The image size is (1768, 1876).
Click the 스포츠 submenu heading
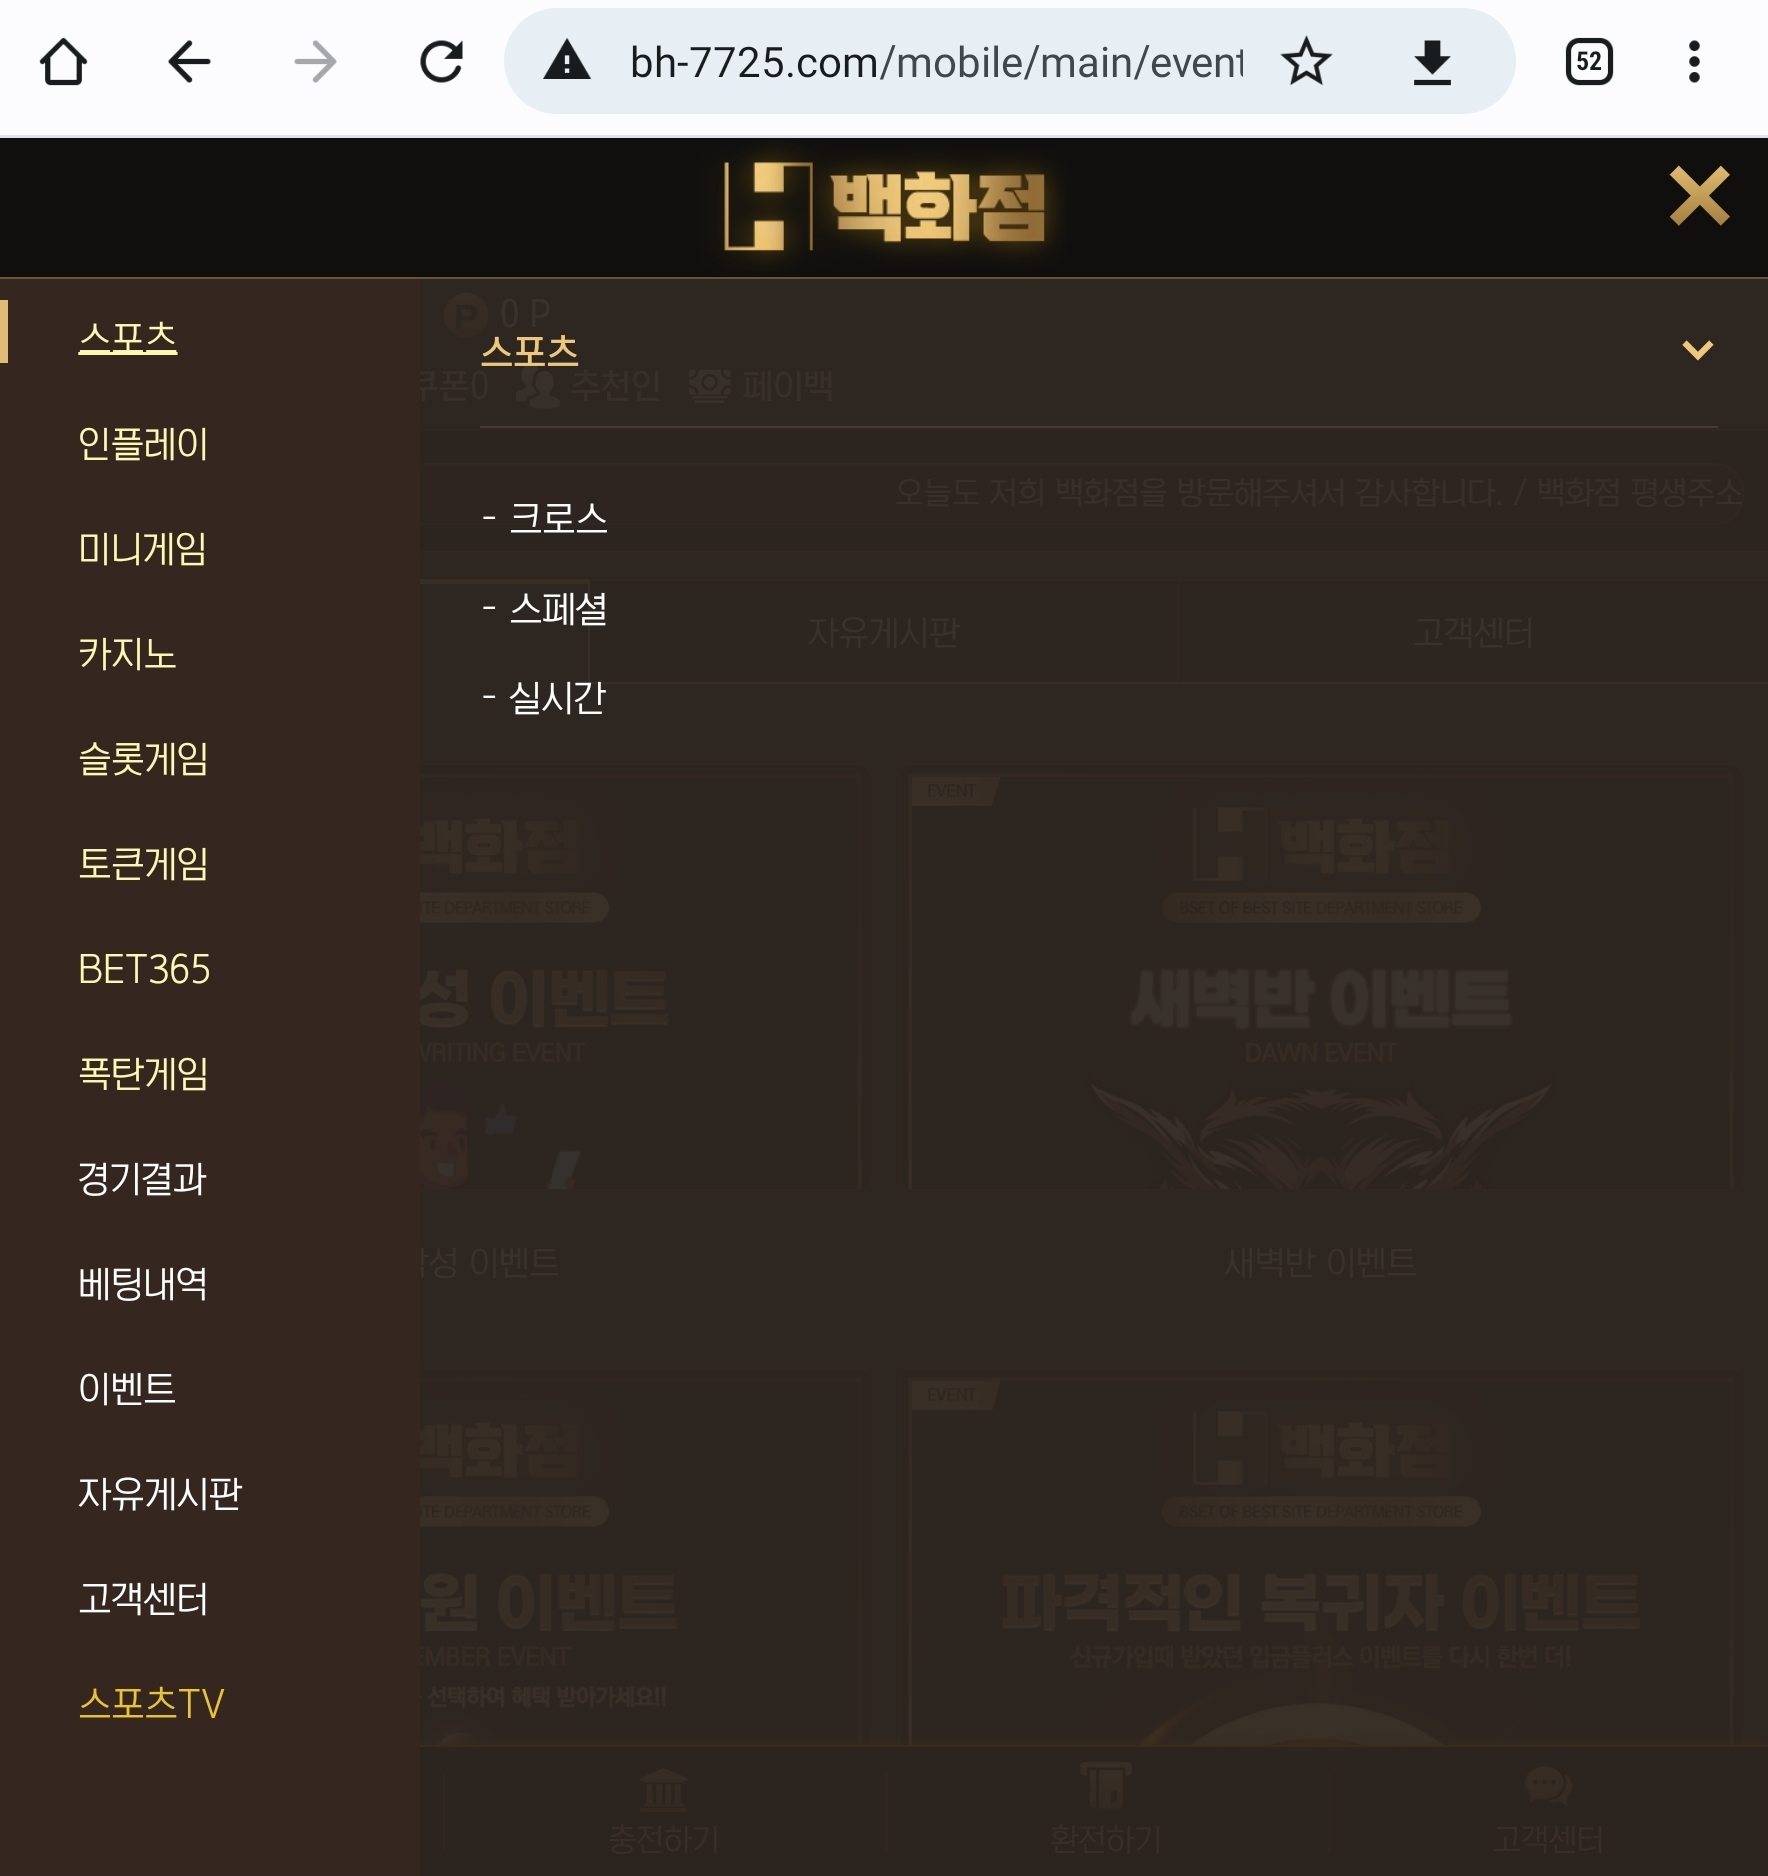coord(530,350)
